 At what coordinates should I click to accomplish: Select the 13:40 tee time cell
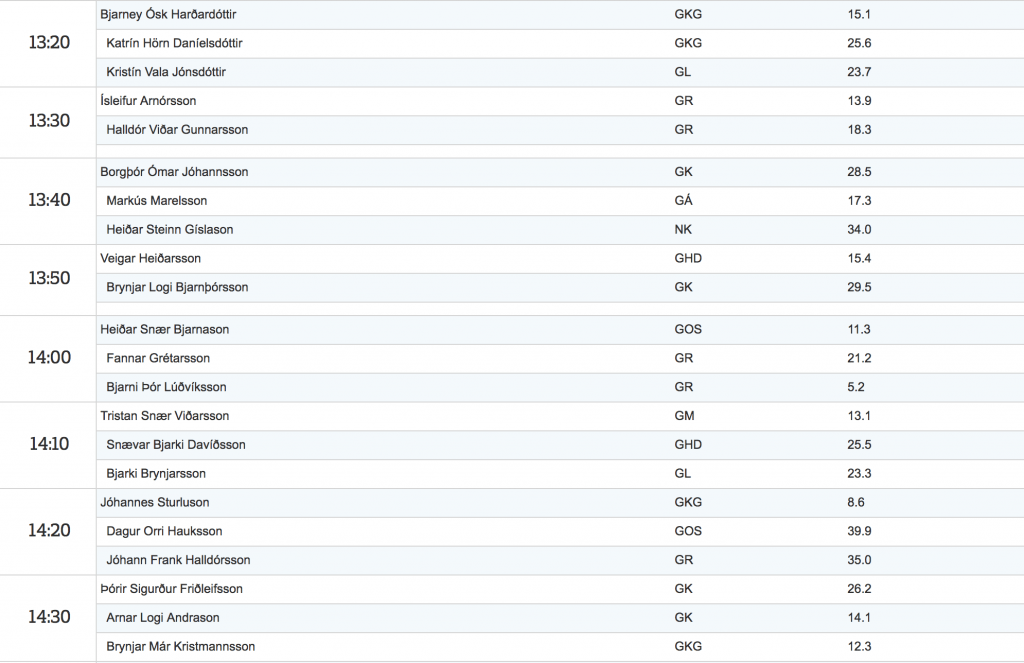(48, 201)
